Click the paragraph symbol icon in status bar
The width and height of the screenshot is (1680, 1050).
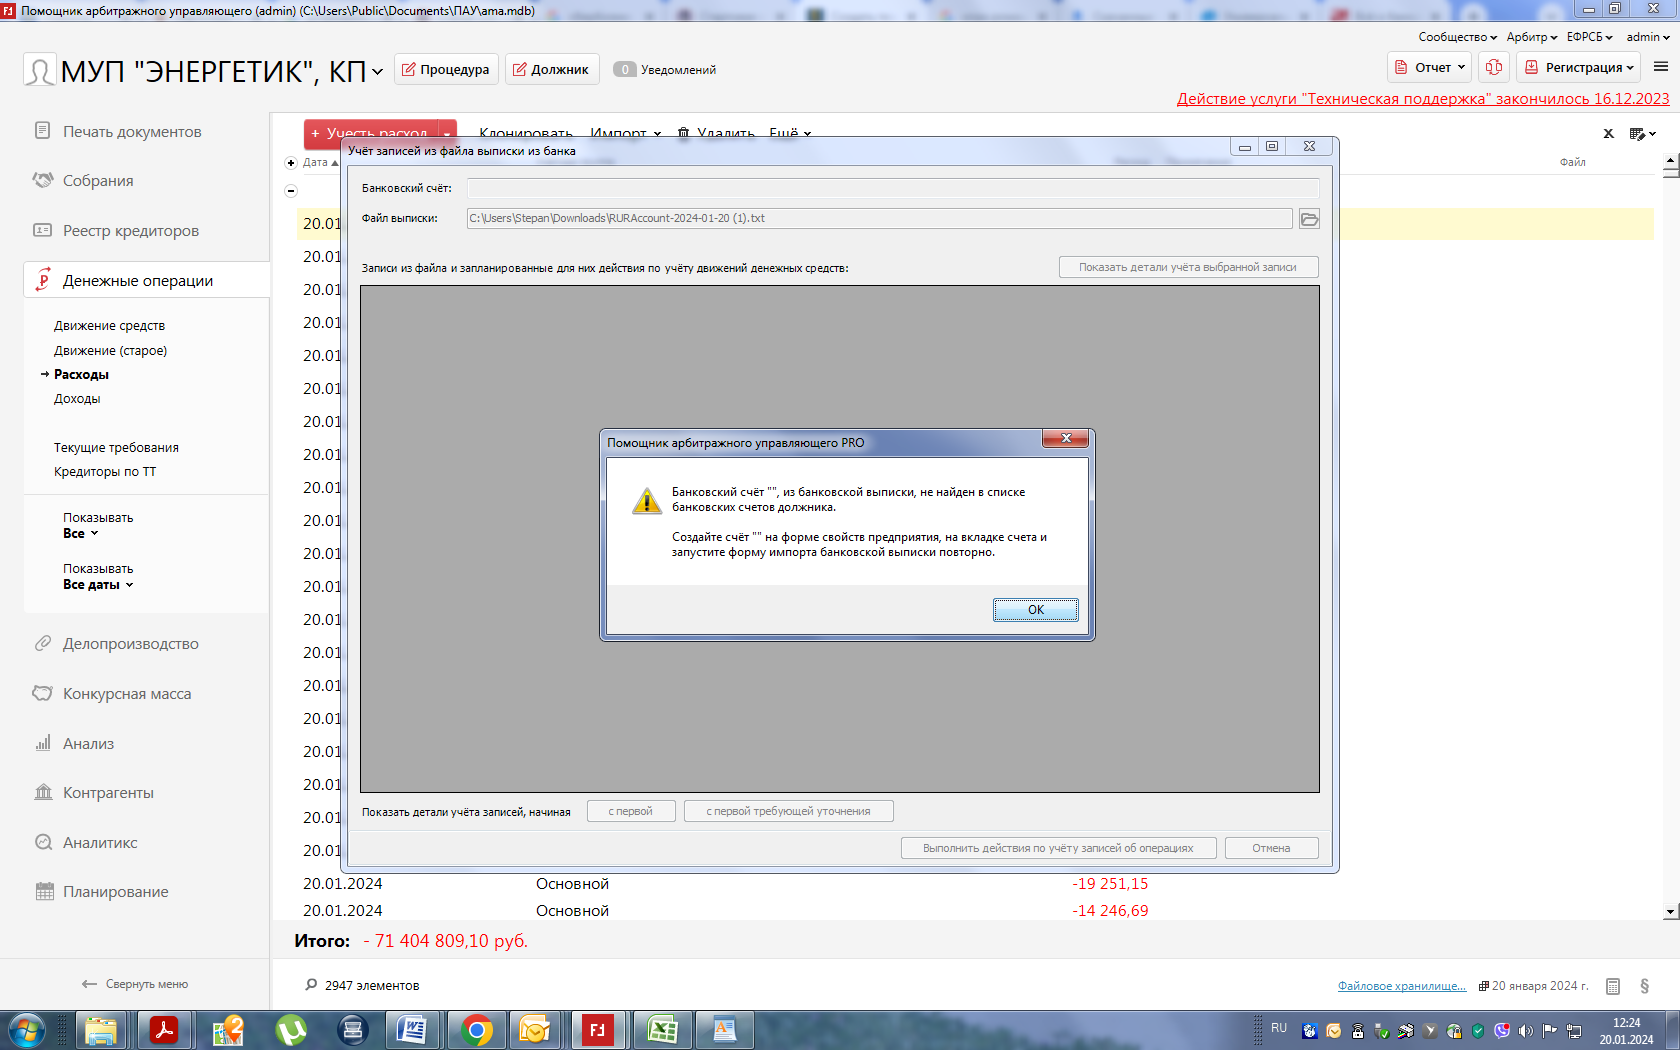(1644, 986)
